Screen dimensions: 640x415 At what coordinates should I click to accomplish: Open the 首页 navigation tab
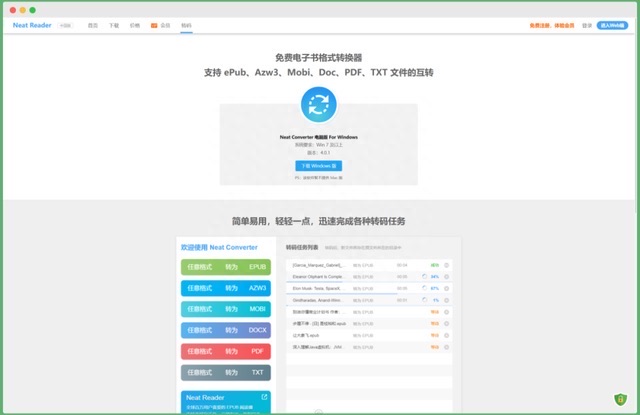click(93, 24)
